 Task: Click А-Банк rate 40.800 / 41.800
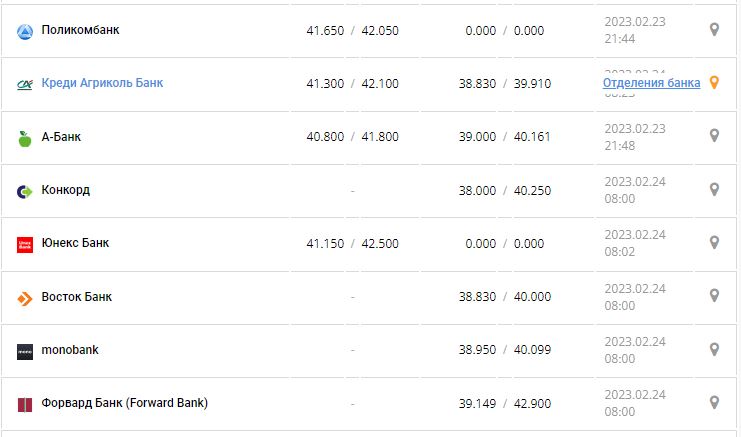point(352,137)
